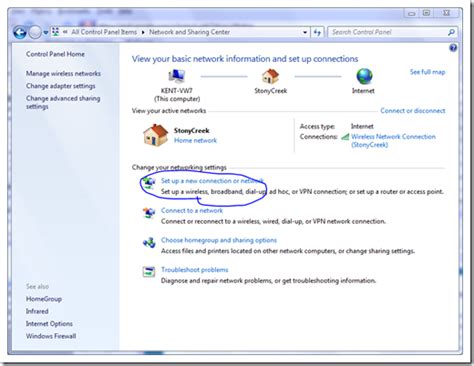The height and width of the screenshot is (366, 474).
Task: Open Choose homegroup and sharing options
Action: 219,240
